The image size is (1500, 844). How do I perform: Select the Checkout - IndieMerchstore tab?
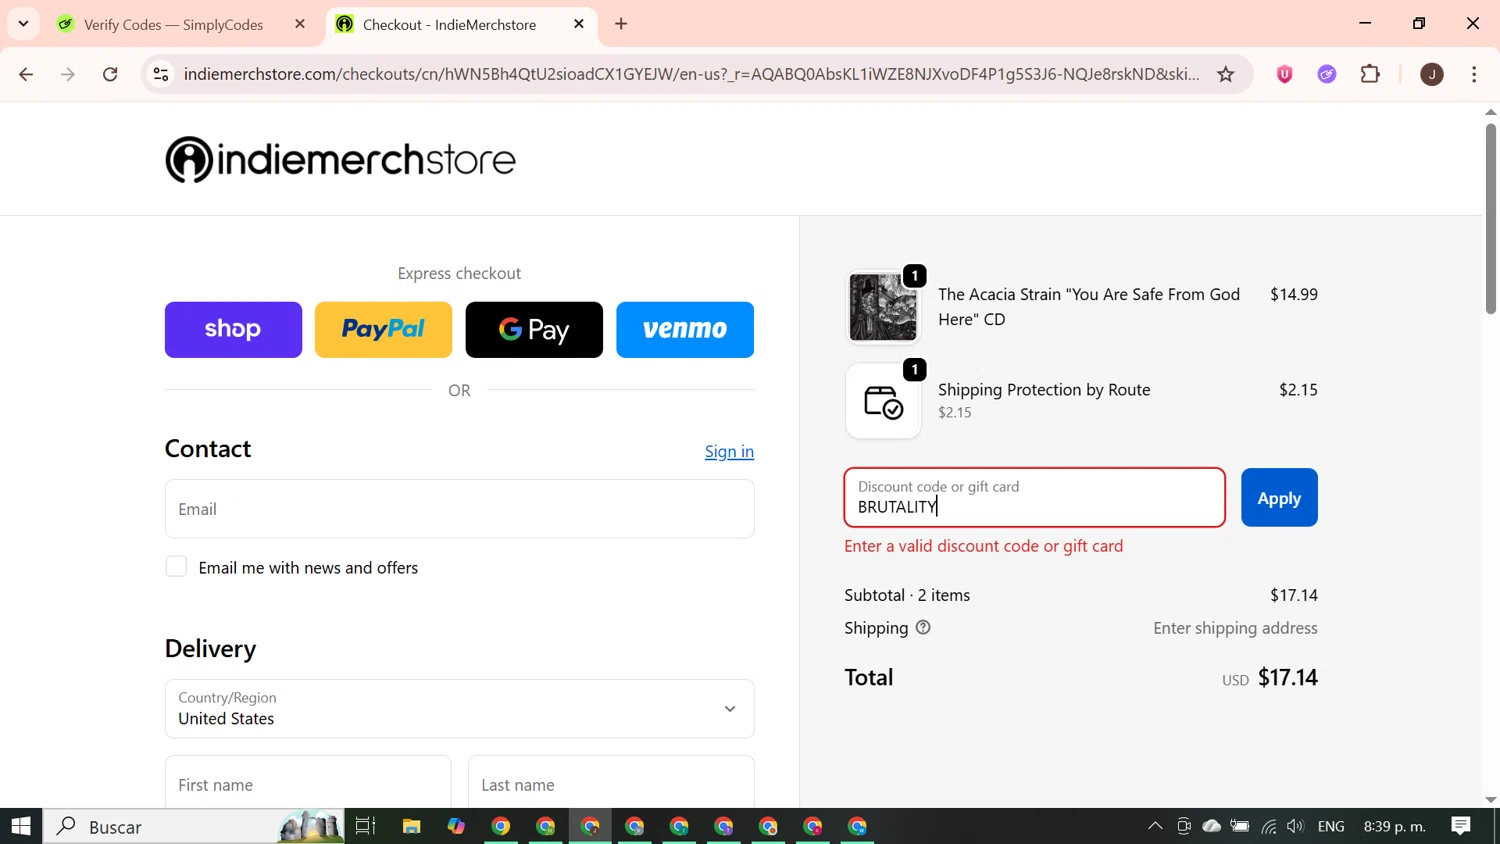(449, 24)
